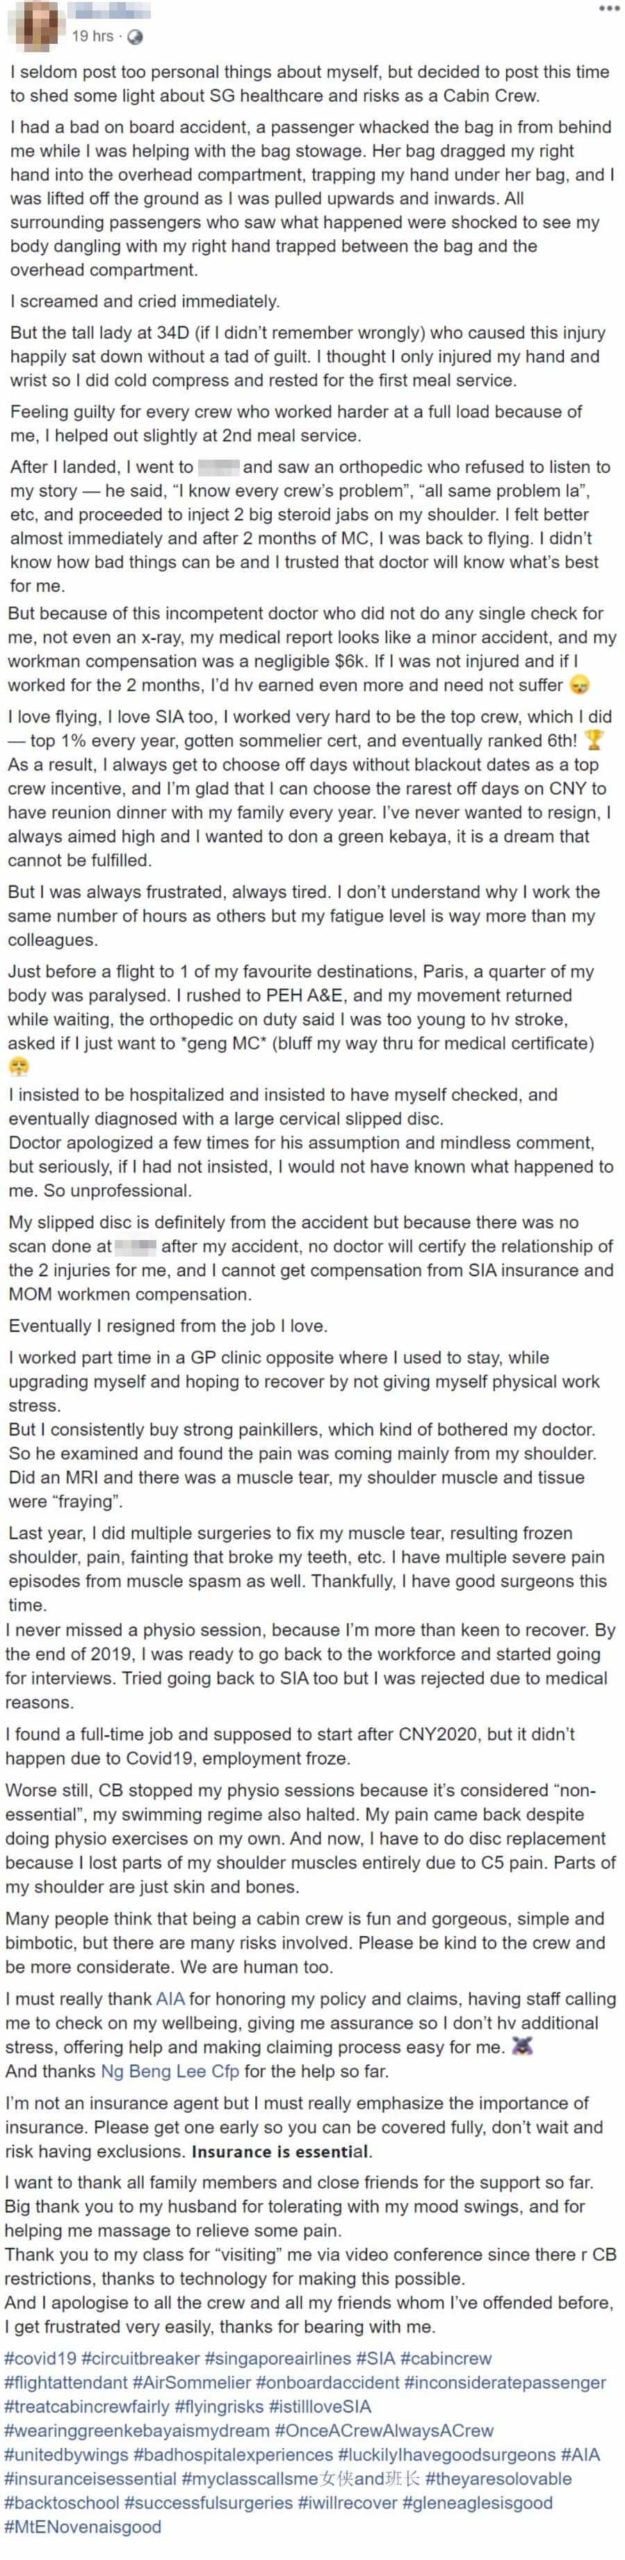Image resolution: width=625 pixels, height=2560 pixels.
Task: Click the globe audience icon
Action: pos(135,36)
